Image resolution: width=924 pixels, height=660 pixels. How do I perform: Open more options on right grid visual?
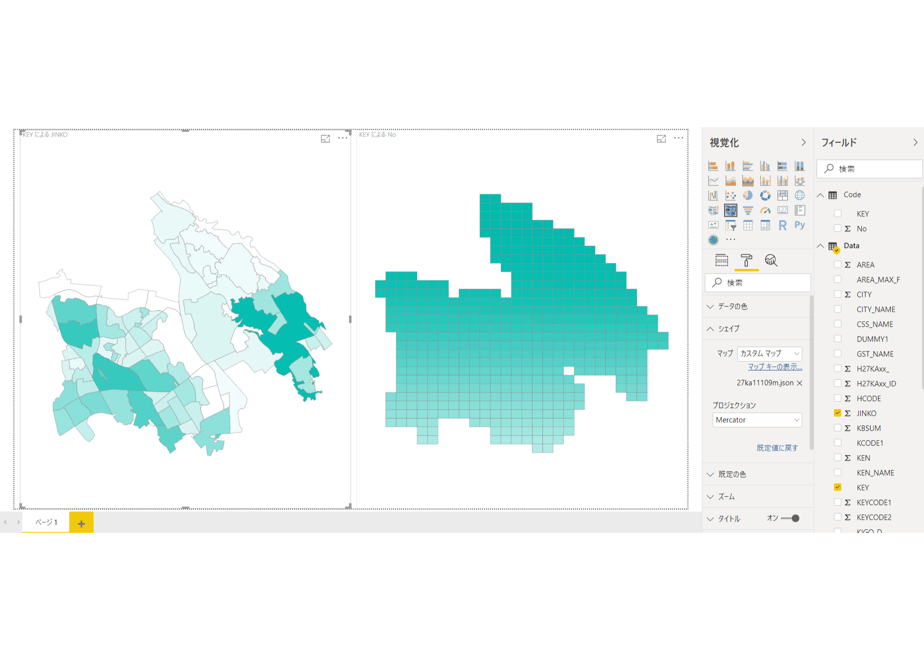pyautogui.click(x=678, y=138)
